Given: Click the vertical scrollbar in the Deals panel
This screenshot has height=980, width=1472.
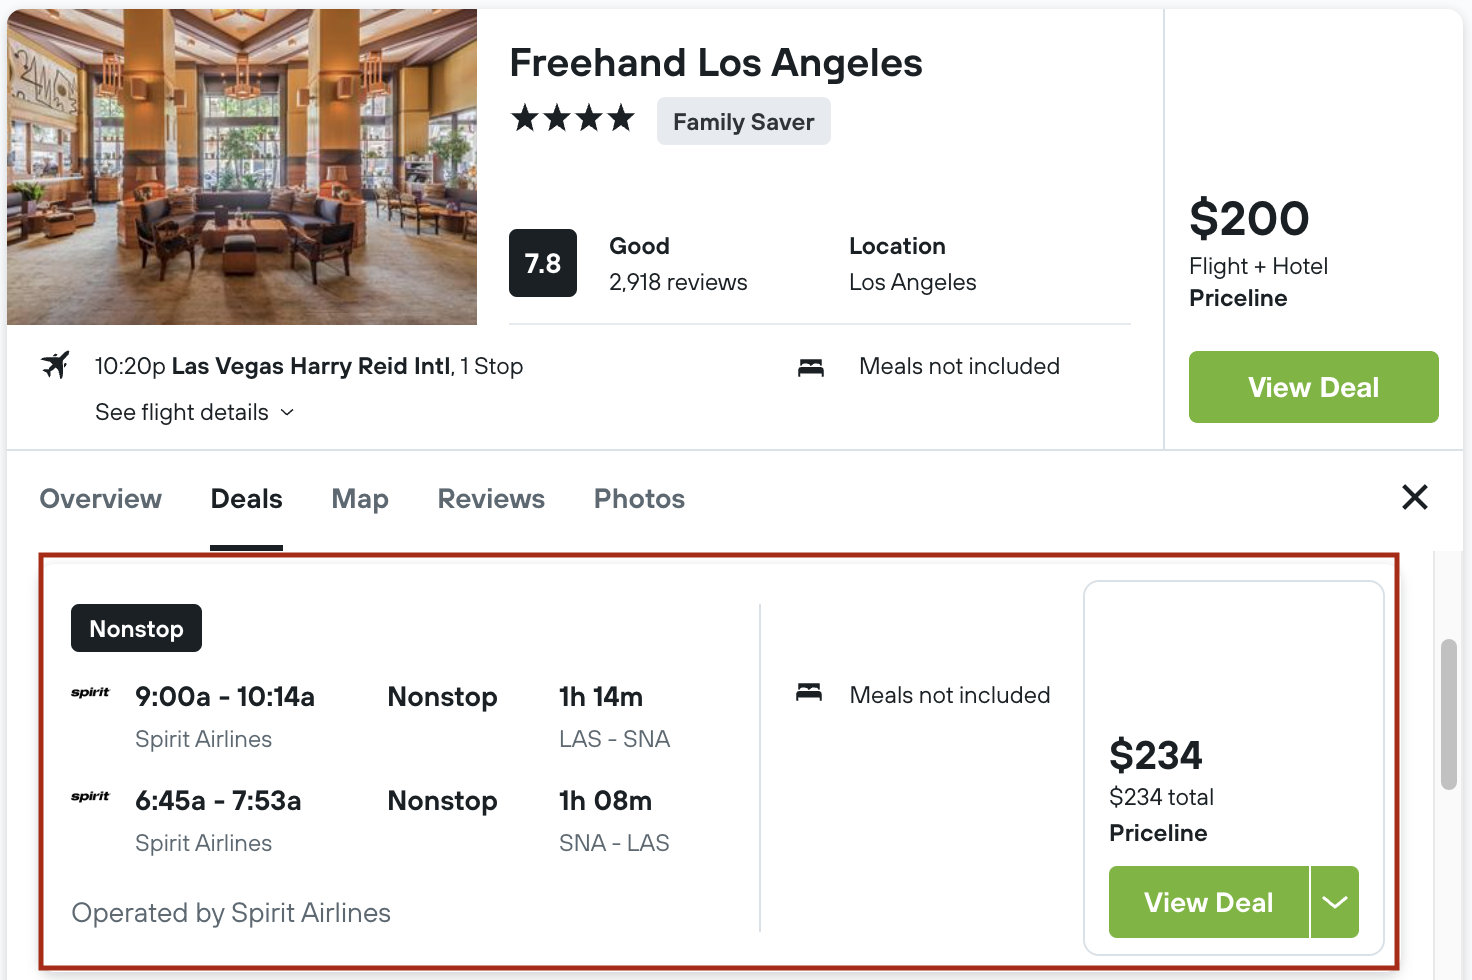Looking at the screenshot, I should 1449,714.
